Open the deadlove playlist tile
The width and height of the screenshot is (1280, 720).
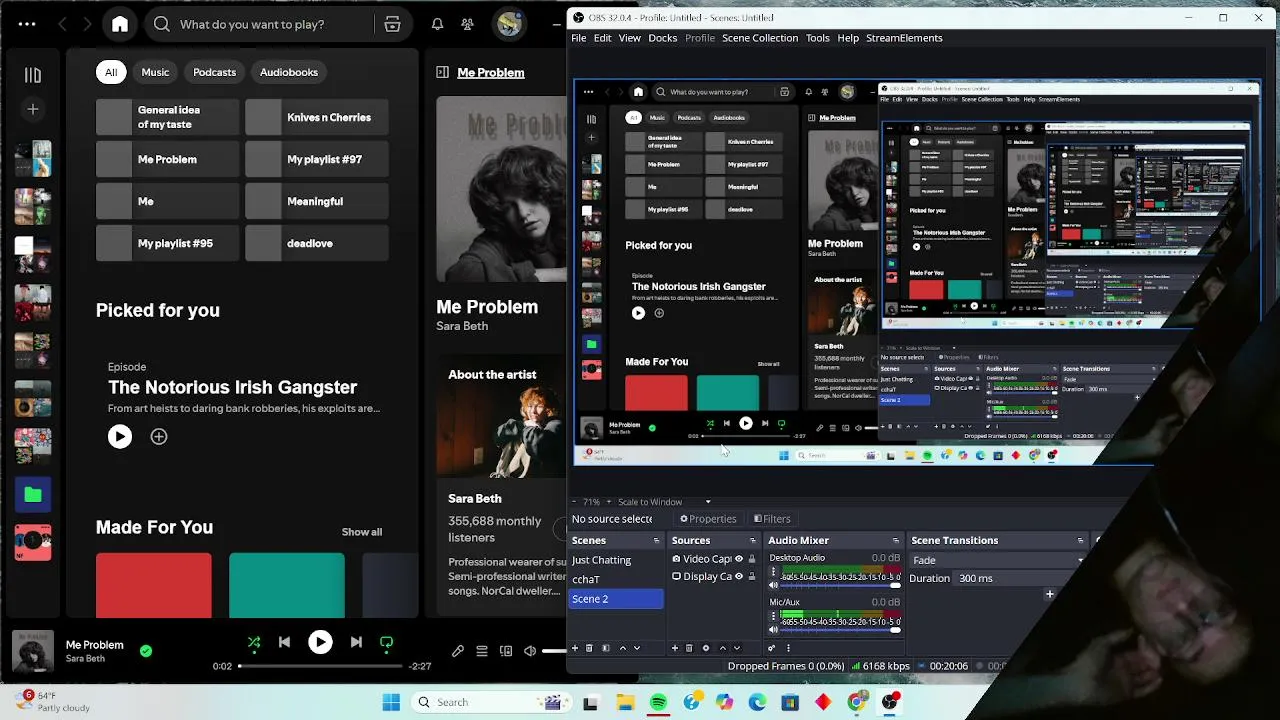(317, 243)
